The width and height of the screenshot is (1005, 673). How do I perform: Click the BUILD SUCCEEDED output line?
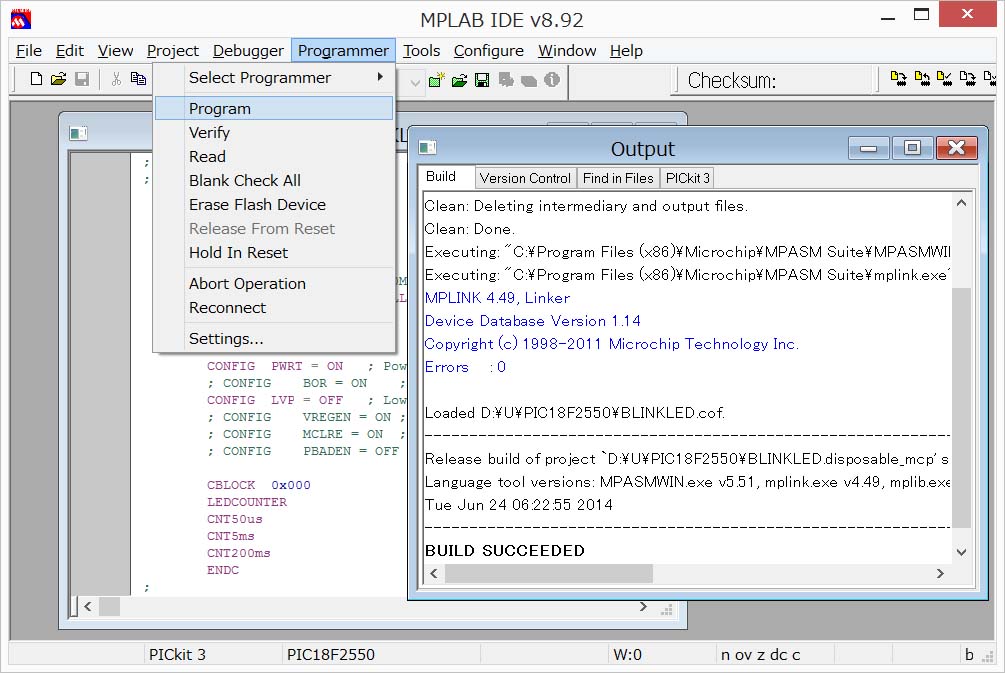[505, 551]
